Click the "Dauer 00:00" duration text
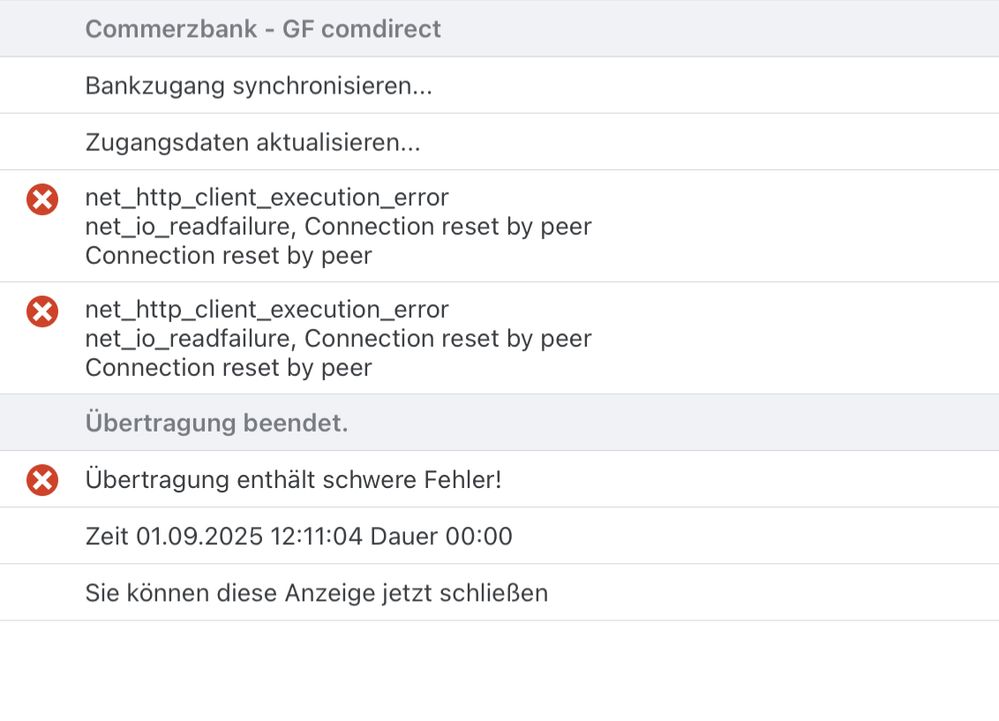999x721 pixels. 441,537
